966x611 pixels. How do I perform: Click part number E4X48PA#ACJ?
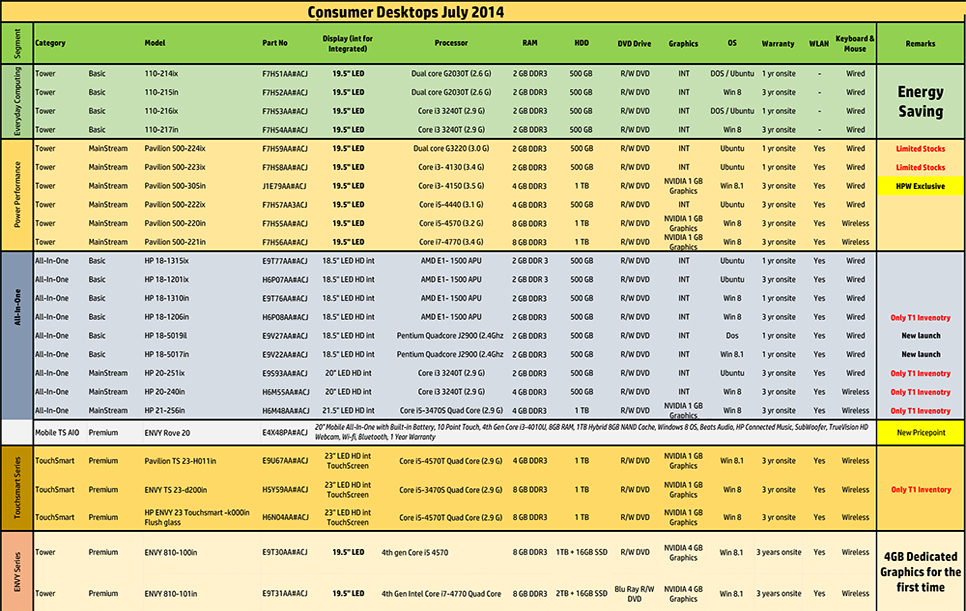[285, 433]
